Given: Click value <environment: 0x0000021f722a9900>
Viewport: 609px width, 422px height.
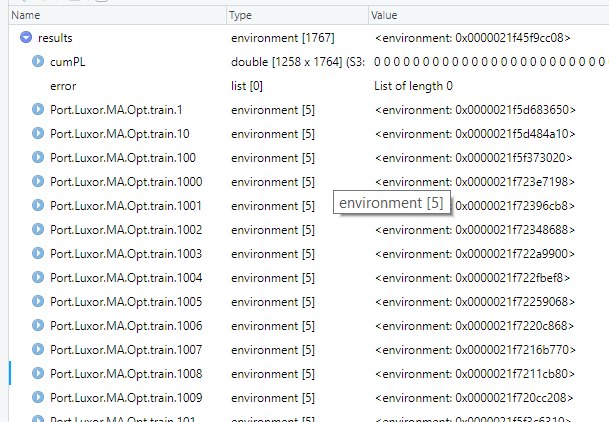Looking at the screenshot, I should click(475, 254).
